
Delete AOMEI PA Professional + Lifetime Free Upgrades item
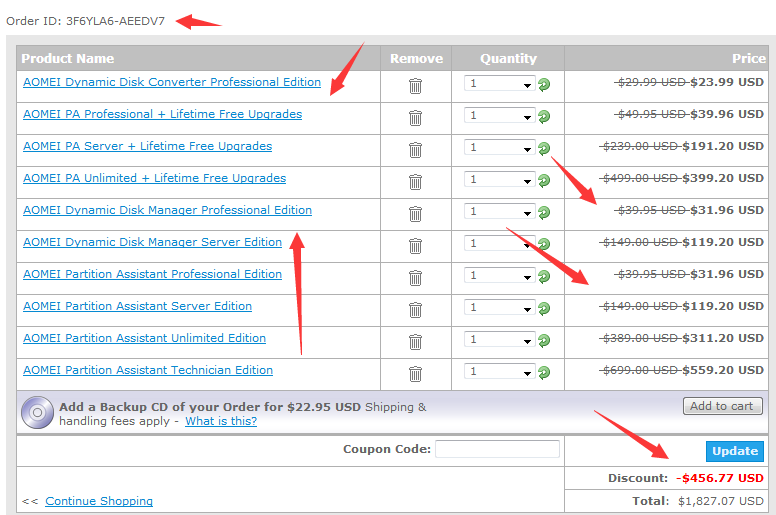click(x=415, y=118)
